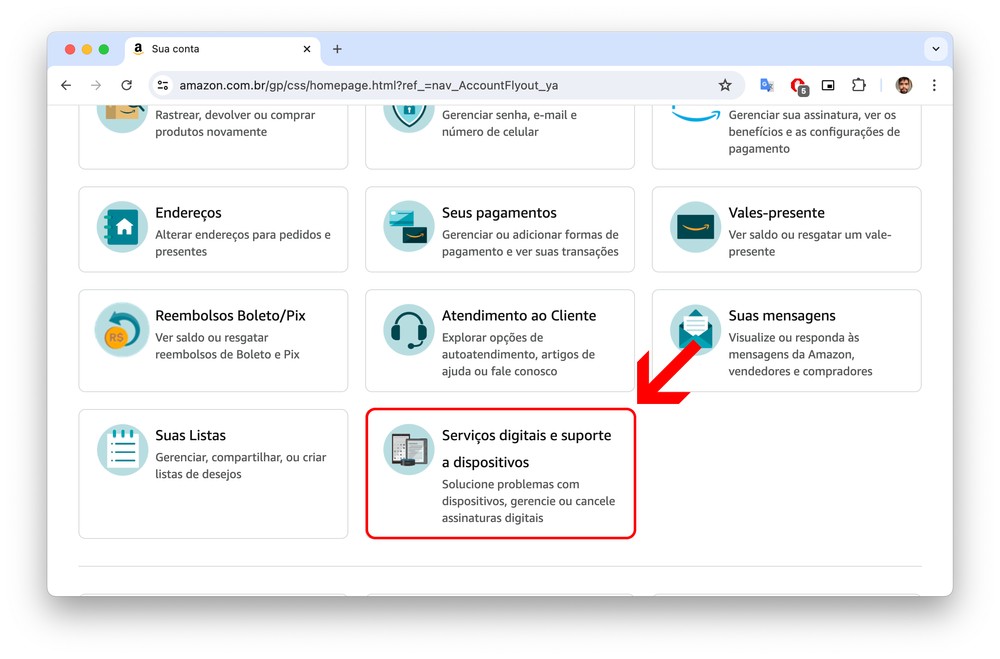The width and height of the screenshot is (1000, 659).
Task: Bookmark page with the star icon
Action: tap(725, 86)
